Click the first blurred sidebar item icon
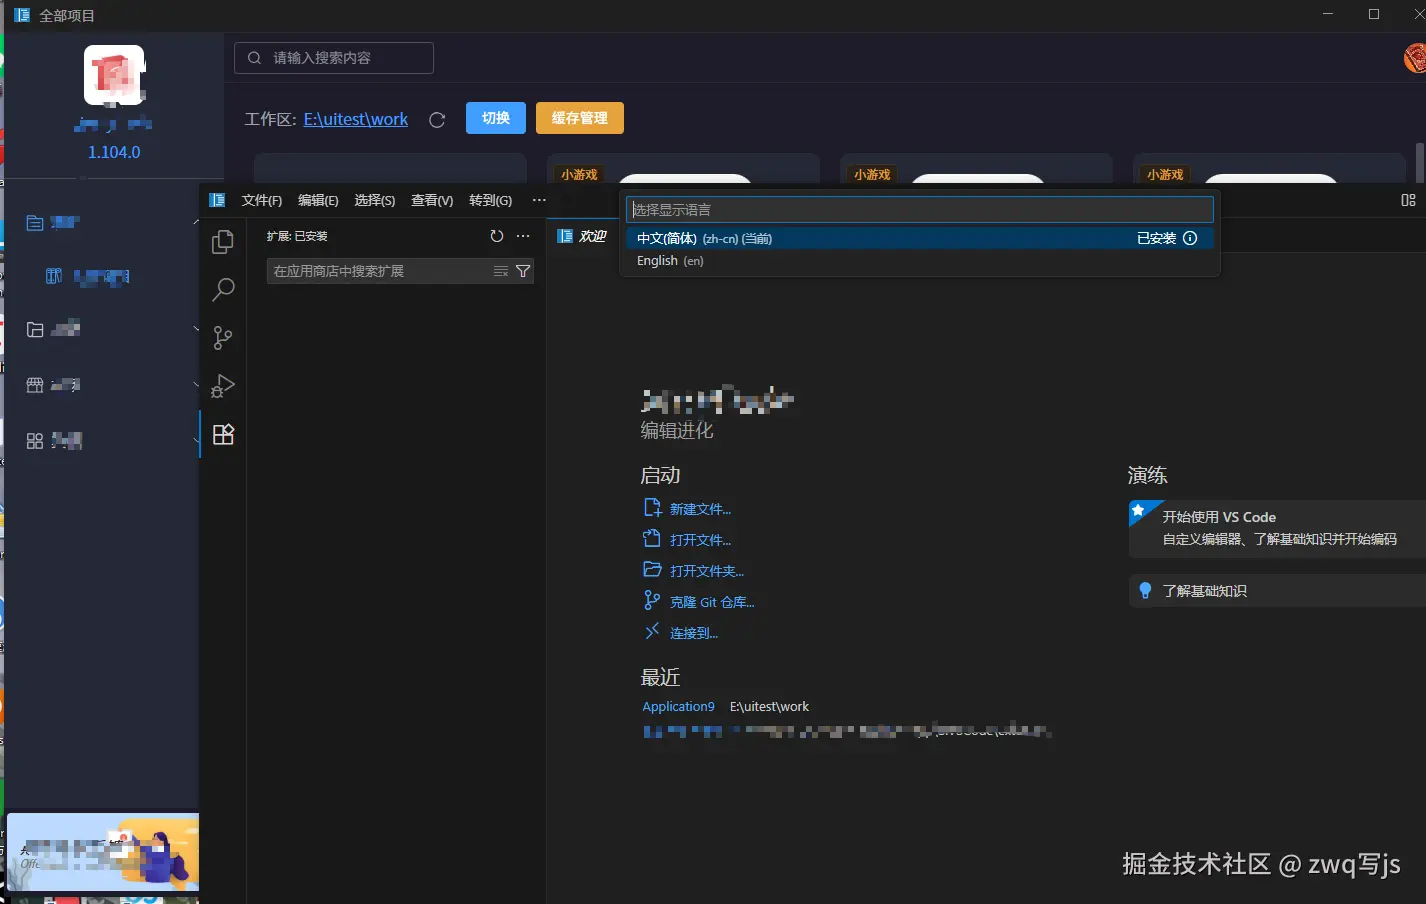The height and width of the screenshot is (904, 1426). coord(35,223)
